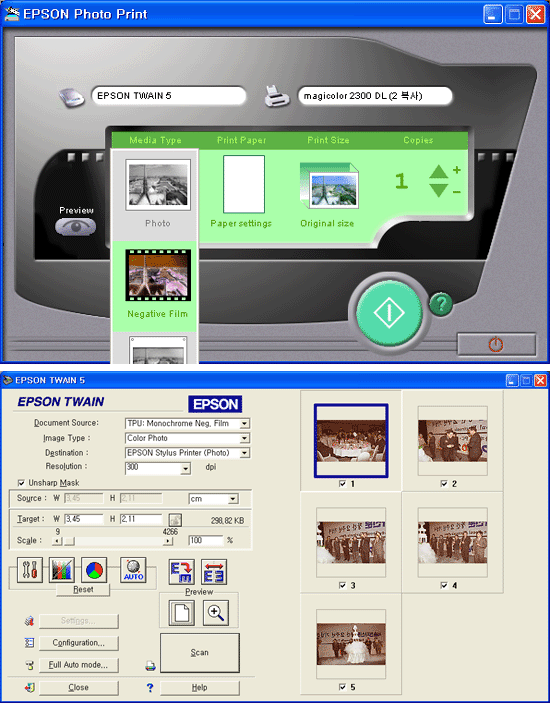The width and height of the screenshot is (550, 705).
Task: Click the Target height field
Action: tap(141, 519)
